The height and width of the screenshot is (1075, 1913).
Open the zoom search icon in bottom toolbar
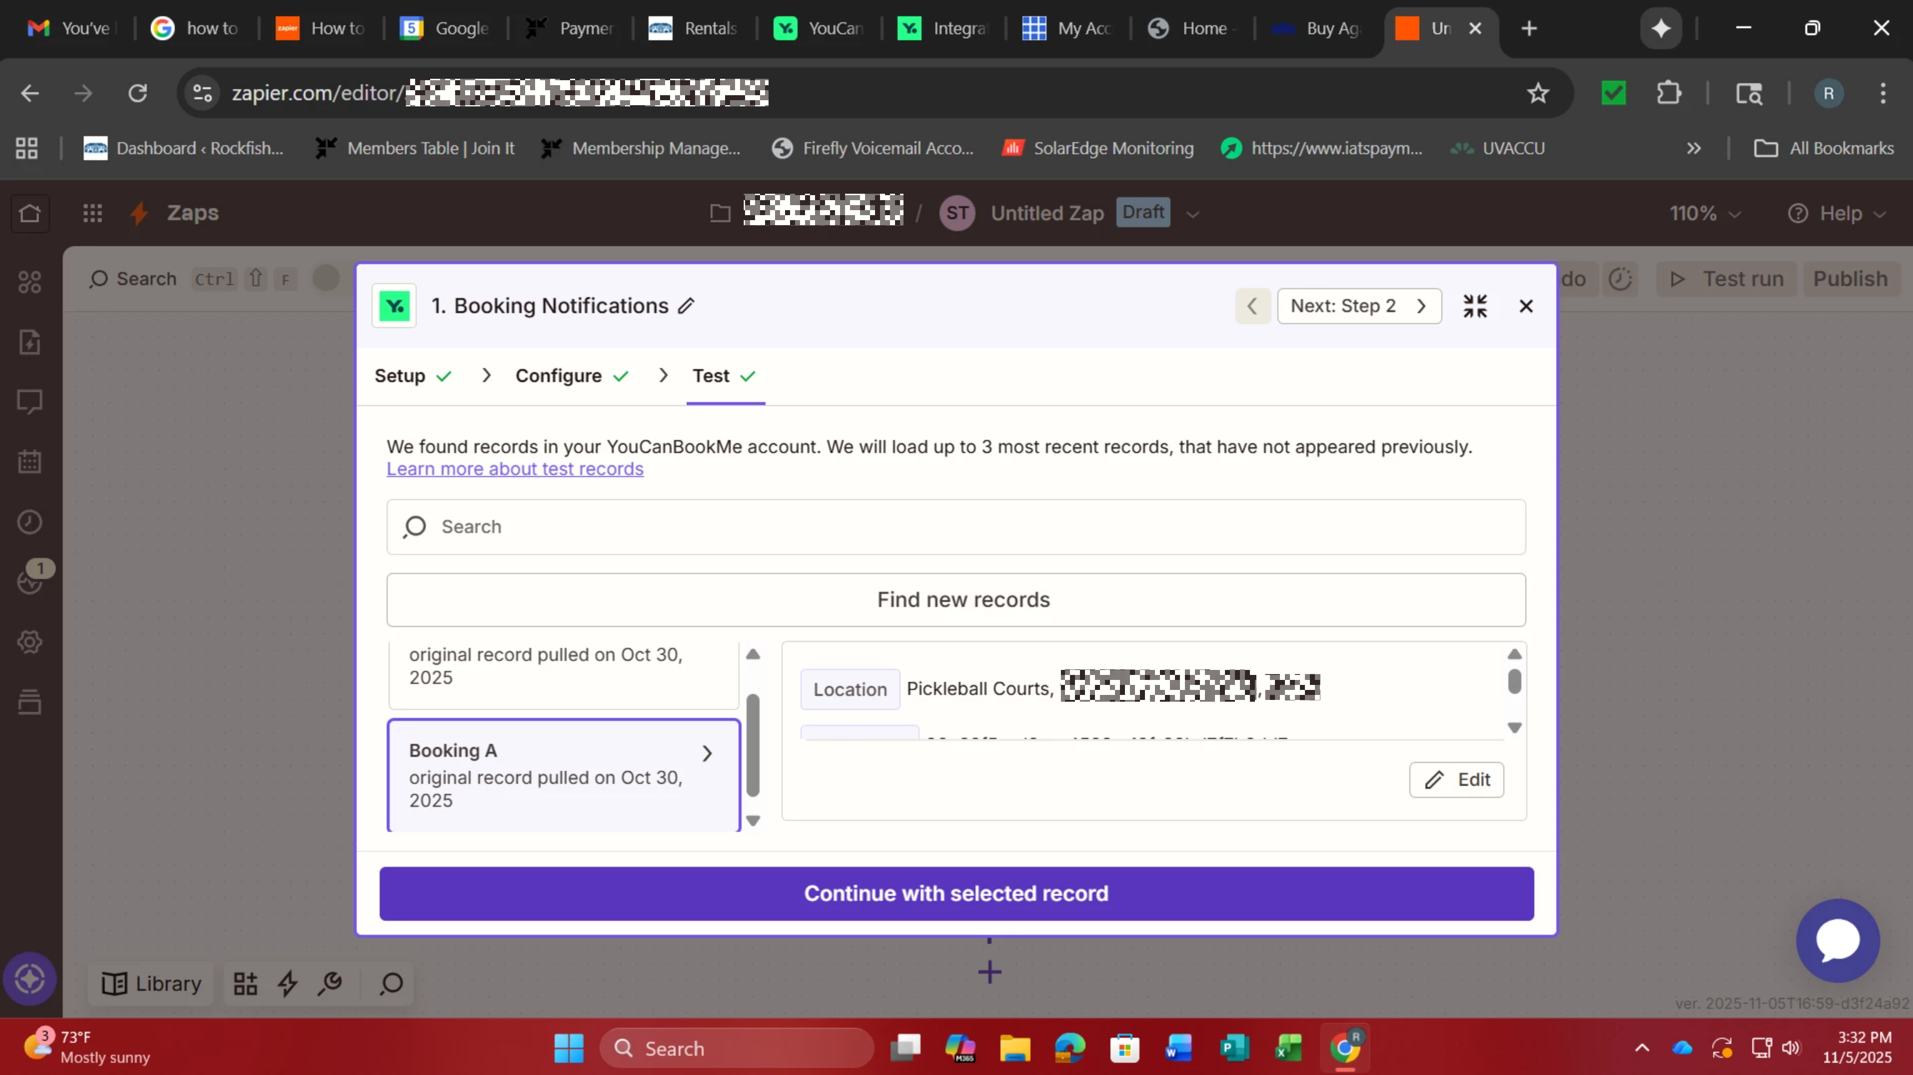tap(390, 984)
